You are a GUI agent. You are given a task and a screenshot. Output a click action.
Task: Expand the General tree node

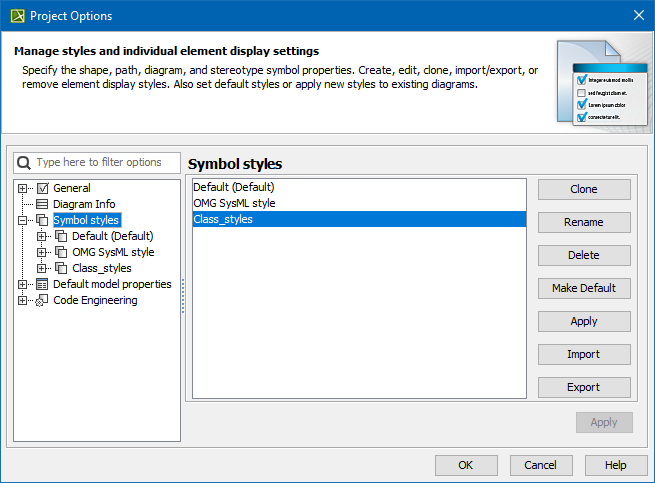click(23, 188)
